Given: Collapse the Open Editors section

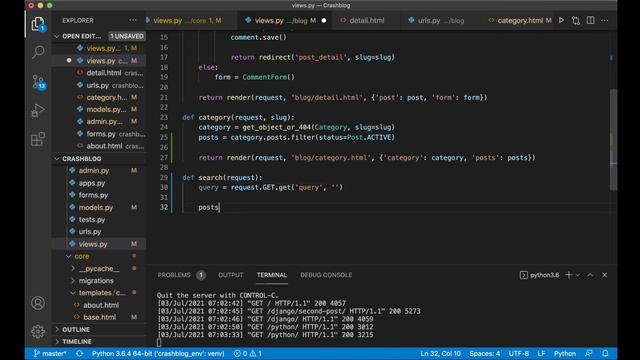Looking at the screenshot, I should pyautogui.click(x=57, y=36).
